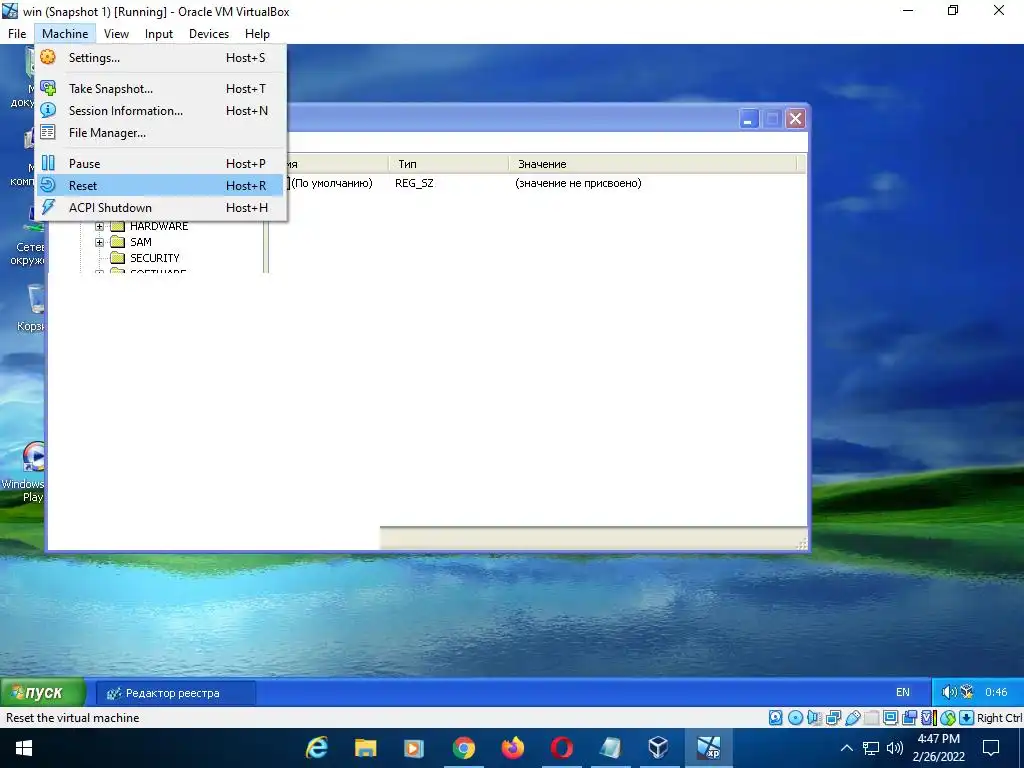Viewport: 1024px width, 768px height.
Task: Minimize the Registry Editor window
Action: [x=748, y=119]
